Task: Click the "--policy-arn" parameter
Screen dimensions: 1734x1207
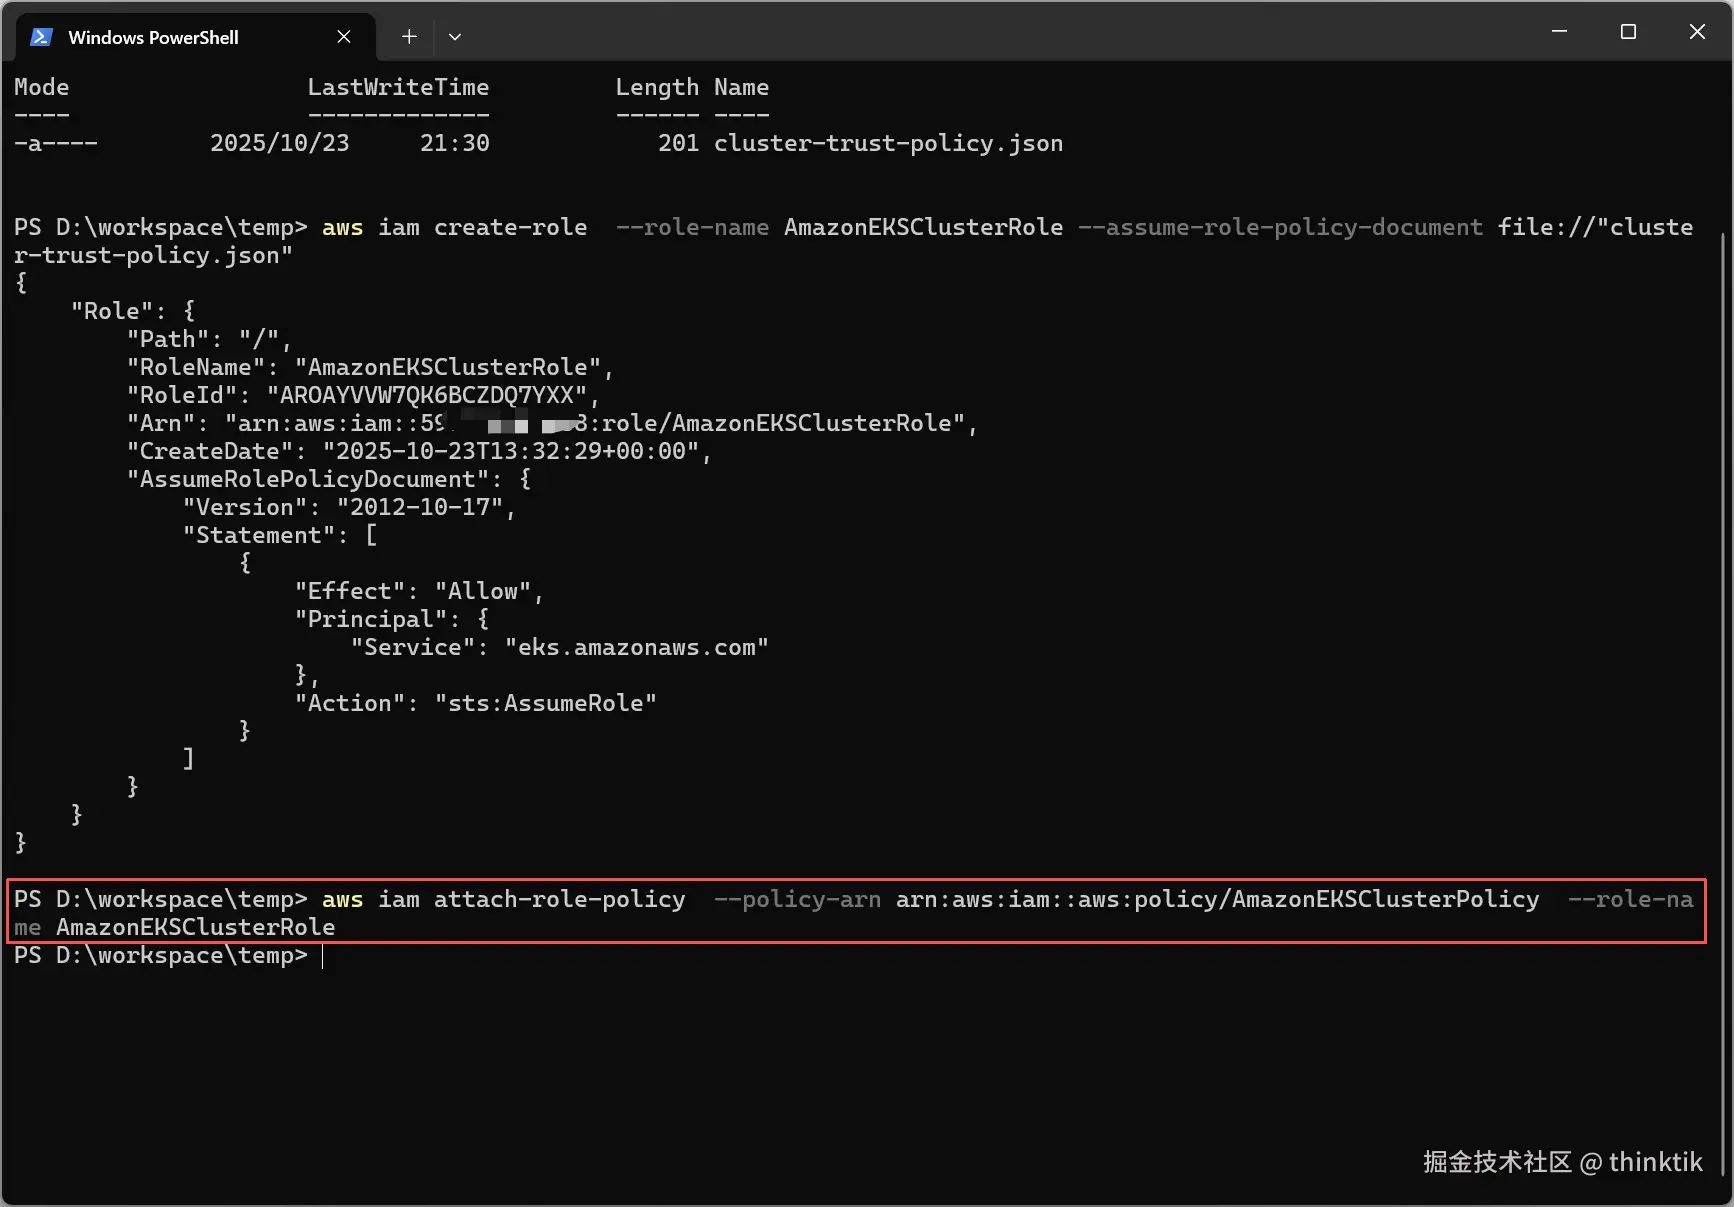Action: 798,899
